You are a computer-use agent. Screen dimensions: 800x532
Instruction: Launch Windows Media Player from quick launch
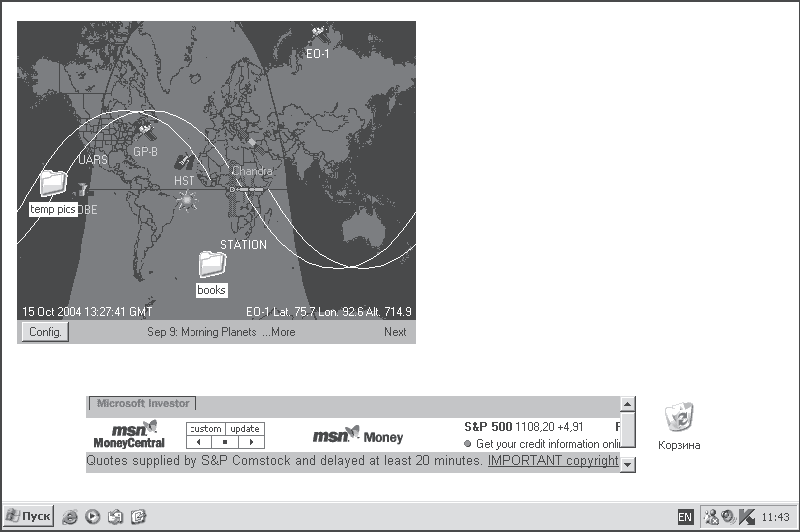click(x=92, y=517)
